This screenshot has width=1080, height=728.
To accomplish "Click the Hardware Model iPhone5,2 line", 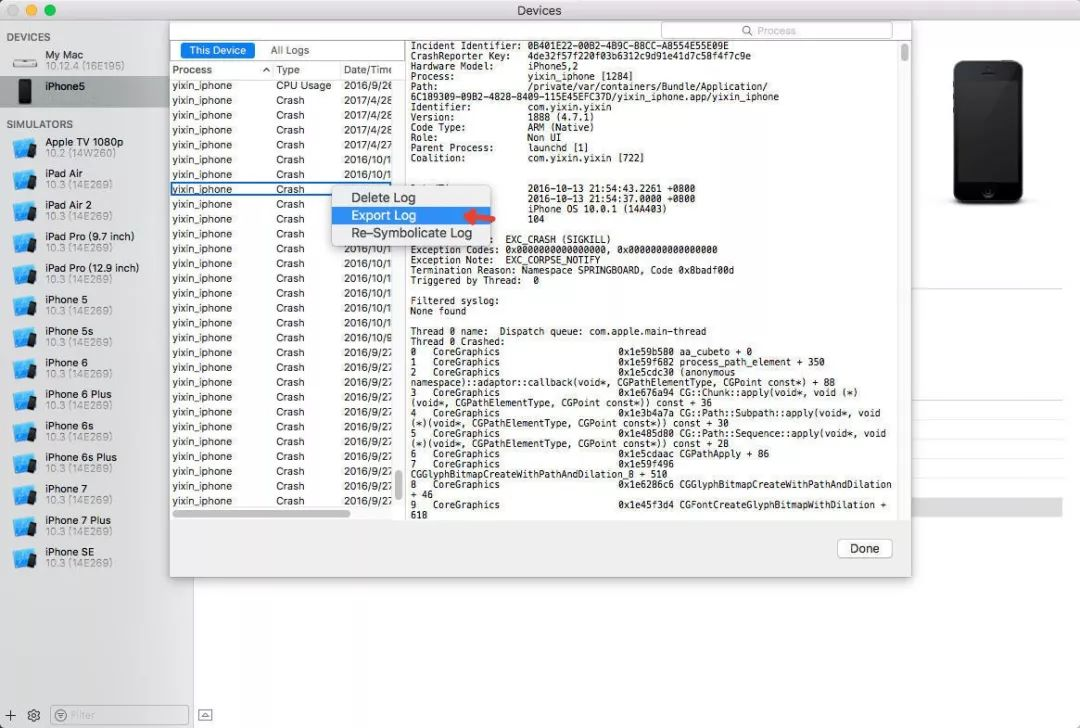I will pos(495,66).
